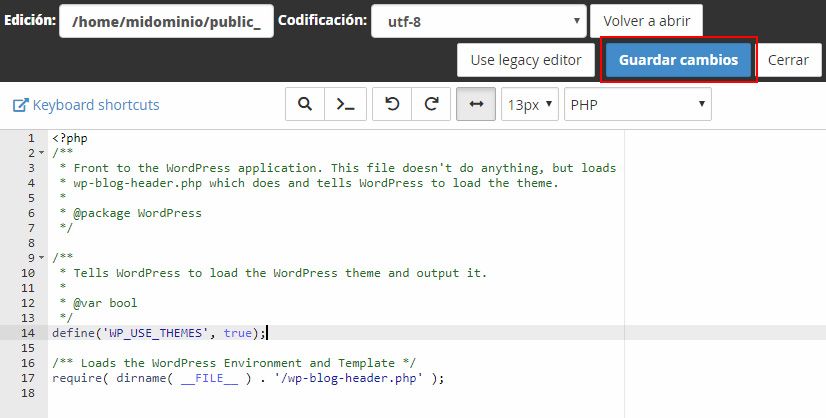Screen dimensions: 826x418
Task: Click the external-link icon beside Keyboard shortcuts
Action: [x=20, y=105]
